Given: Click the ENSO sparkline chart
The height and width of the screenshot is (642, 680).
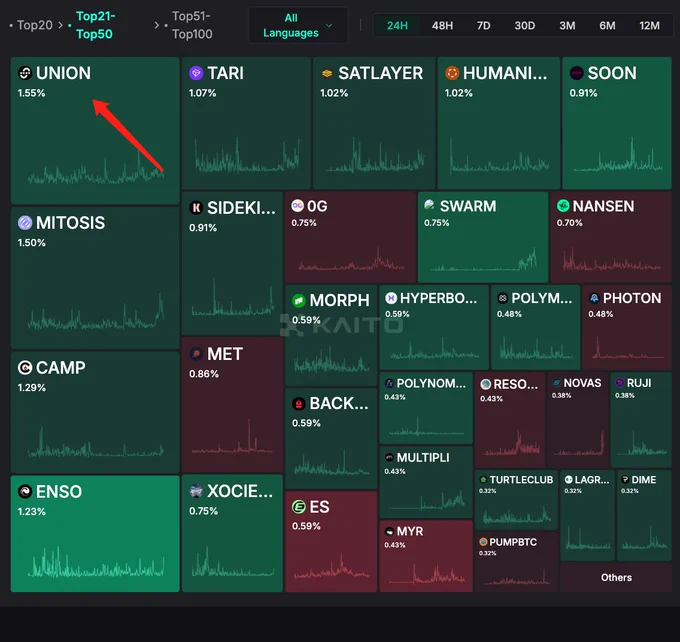Looking at the screenshot, I should [96, 563].
